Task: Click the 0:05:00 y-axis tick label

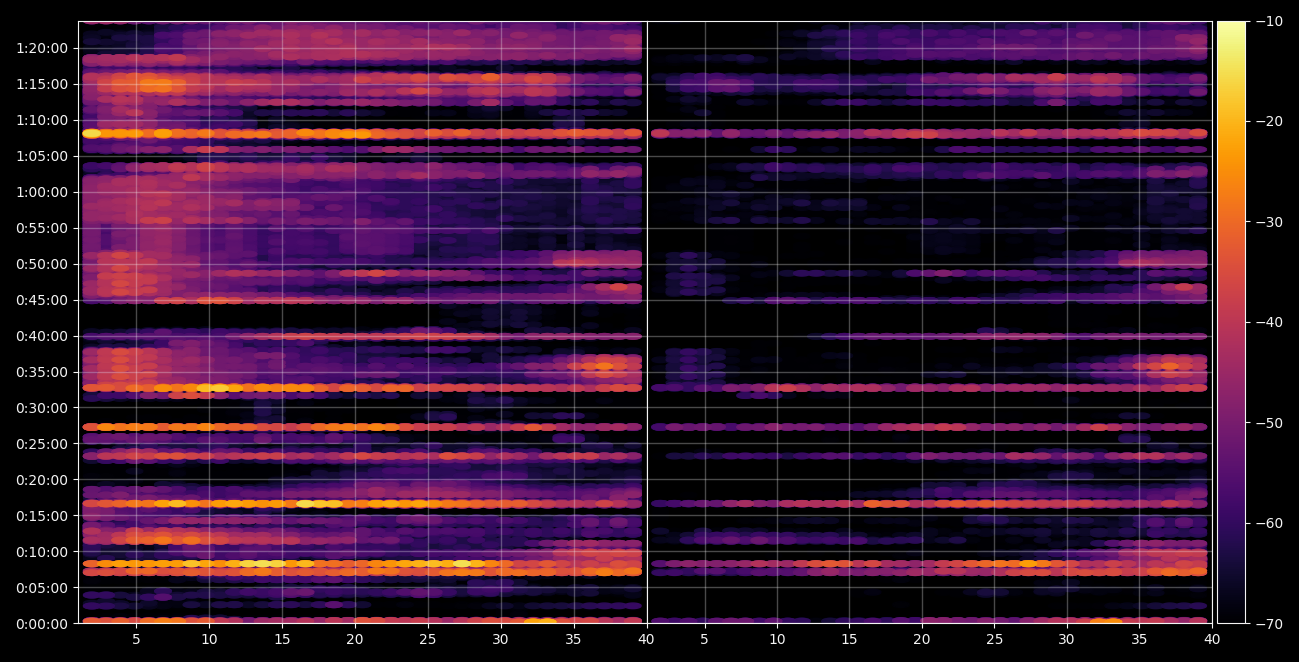Action: [42, 588]
